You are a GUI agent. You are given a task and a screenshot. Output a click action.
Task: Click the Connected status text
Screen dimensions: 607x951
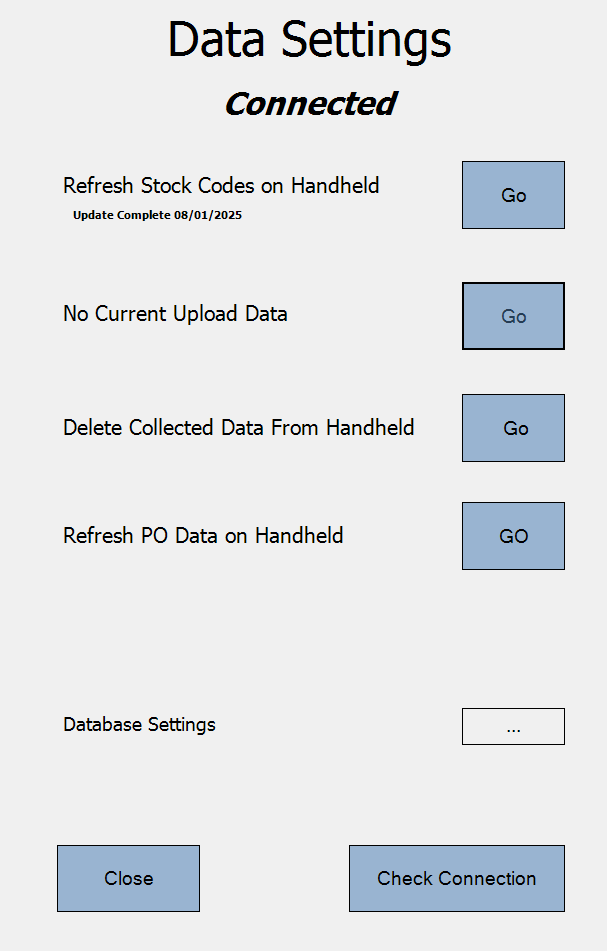tap(310, 103)
